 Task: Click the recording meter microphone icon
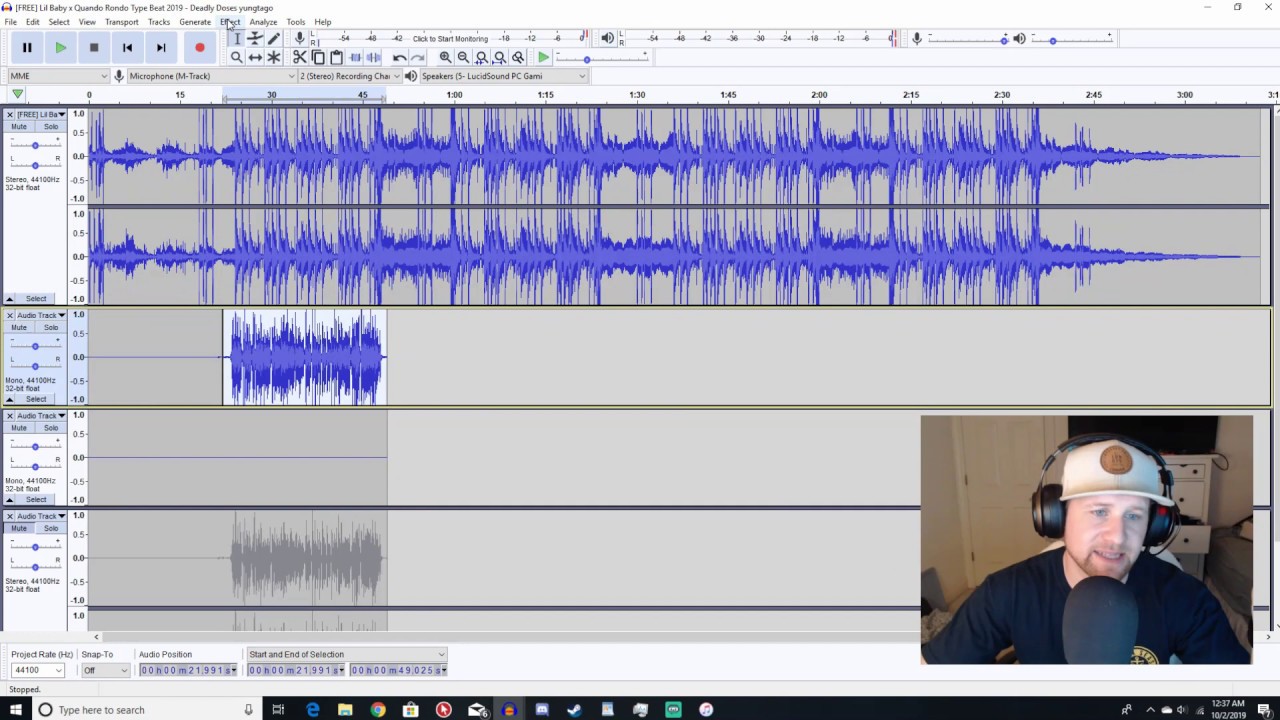(x=299, y=38)
